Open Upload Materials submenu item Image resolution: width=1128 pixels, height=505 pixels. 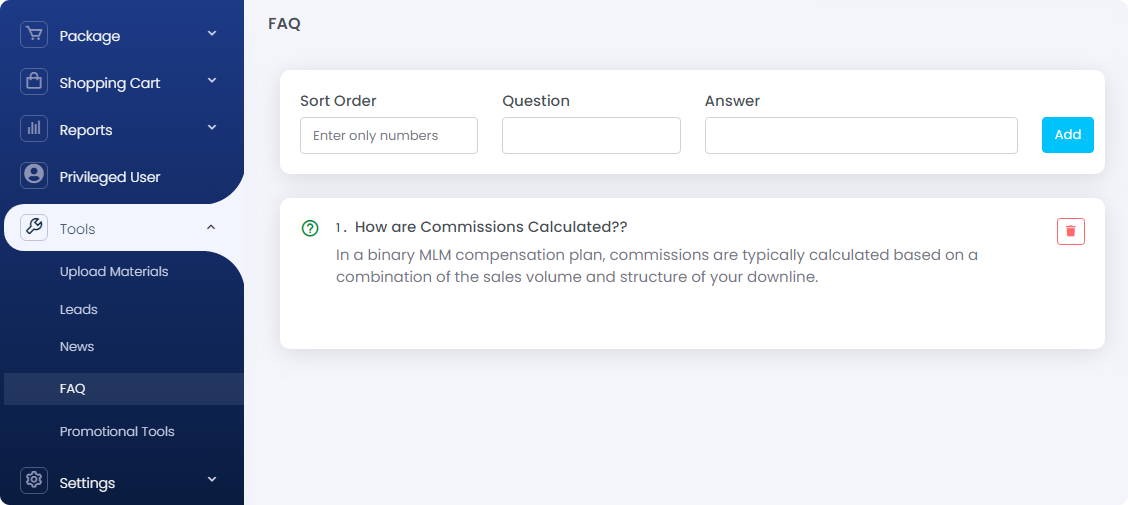[x=114, y=272]
